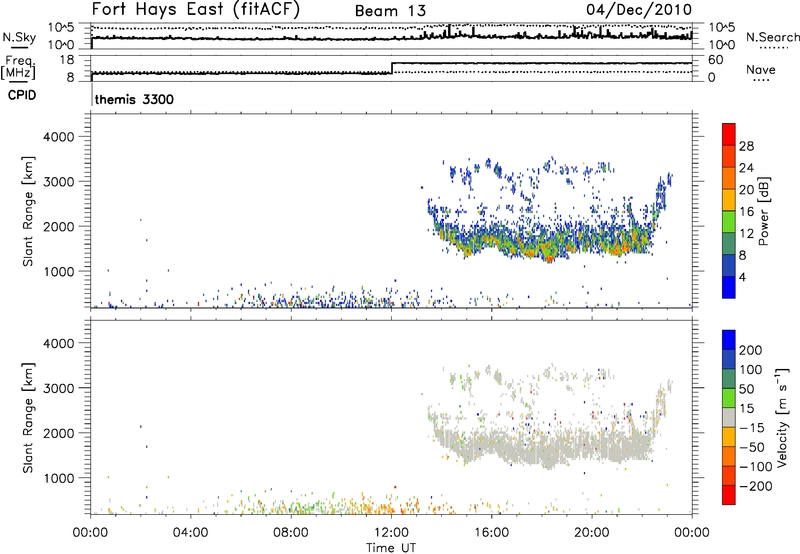Click the 16:00 time tick label

tap(491, 533)
